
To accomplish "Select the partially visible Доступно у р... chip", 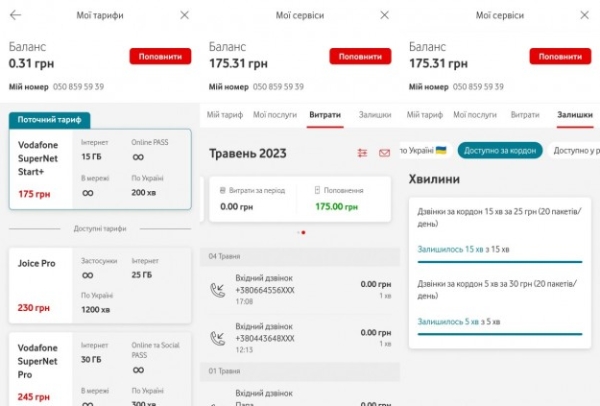I will (x=575, y=150).
